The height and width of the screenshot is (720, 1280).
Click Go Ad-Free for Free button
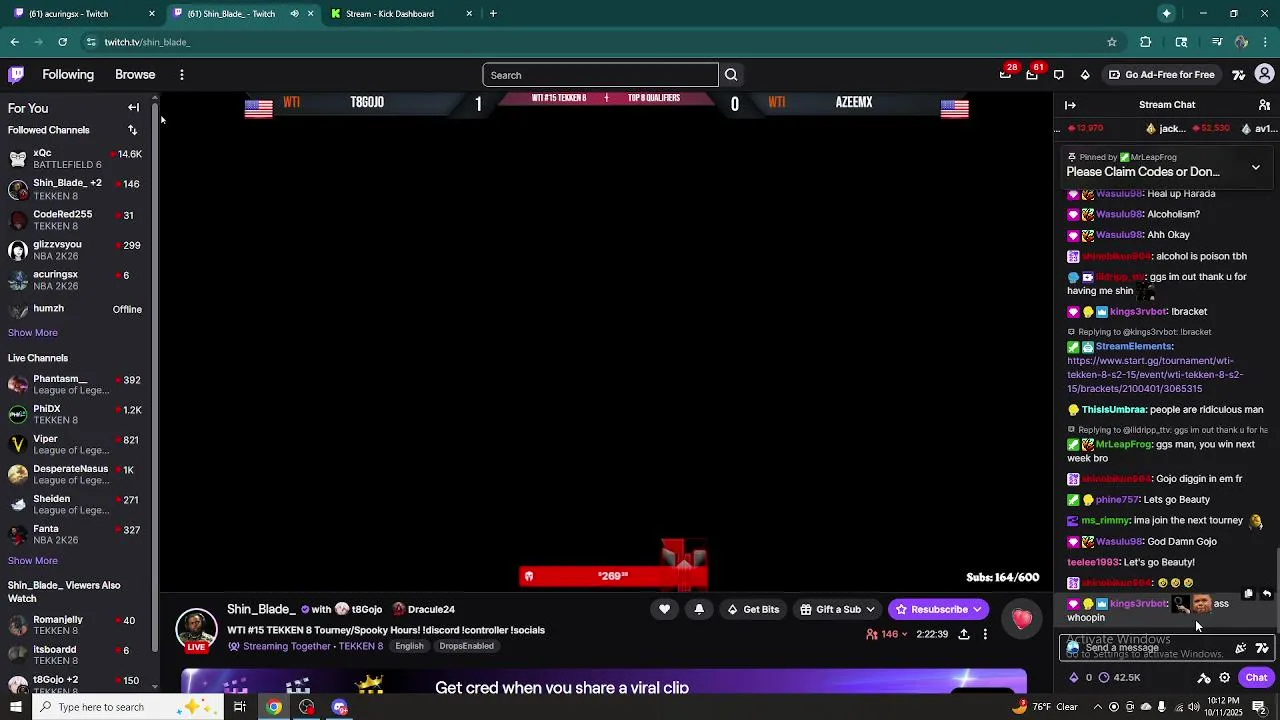click(x=1161, y=75)
